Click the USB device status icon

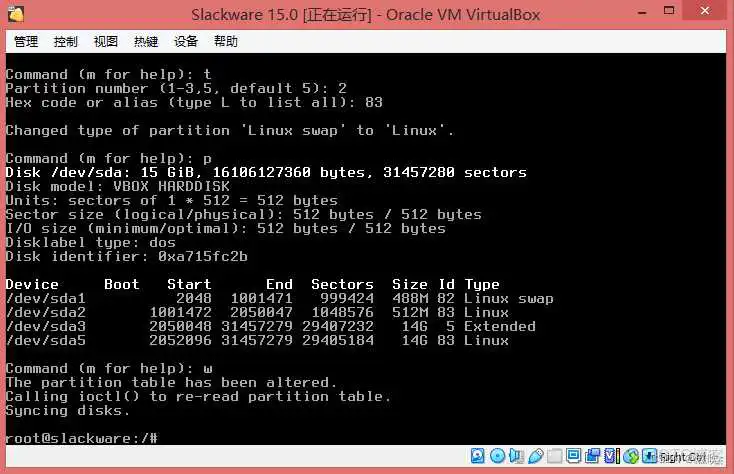click(x=536, y=456)
